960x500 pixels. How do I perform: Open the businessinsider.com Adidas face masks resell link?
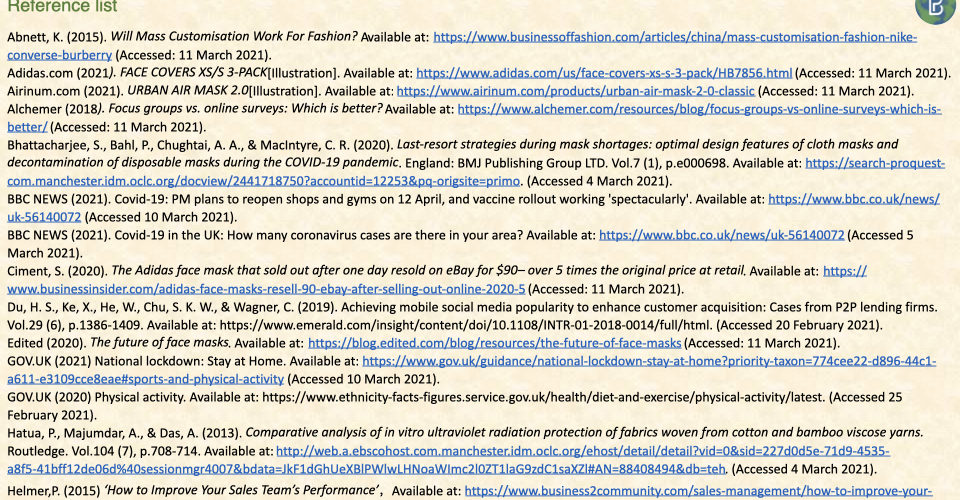(266, 289)
